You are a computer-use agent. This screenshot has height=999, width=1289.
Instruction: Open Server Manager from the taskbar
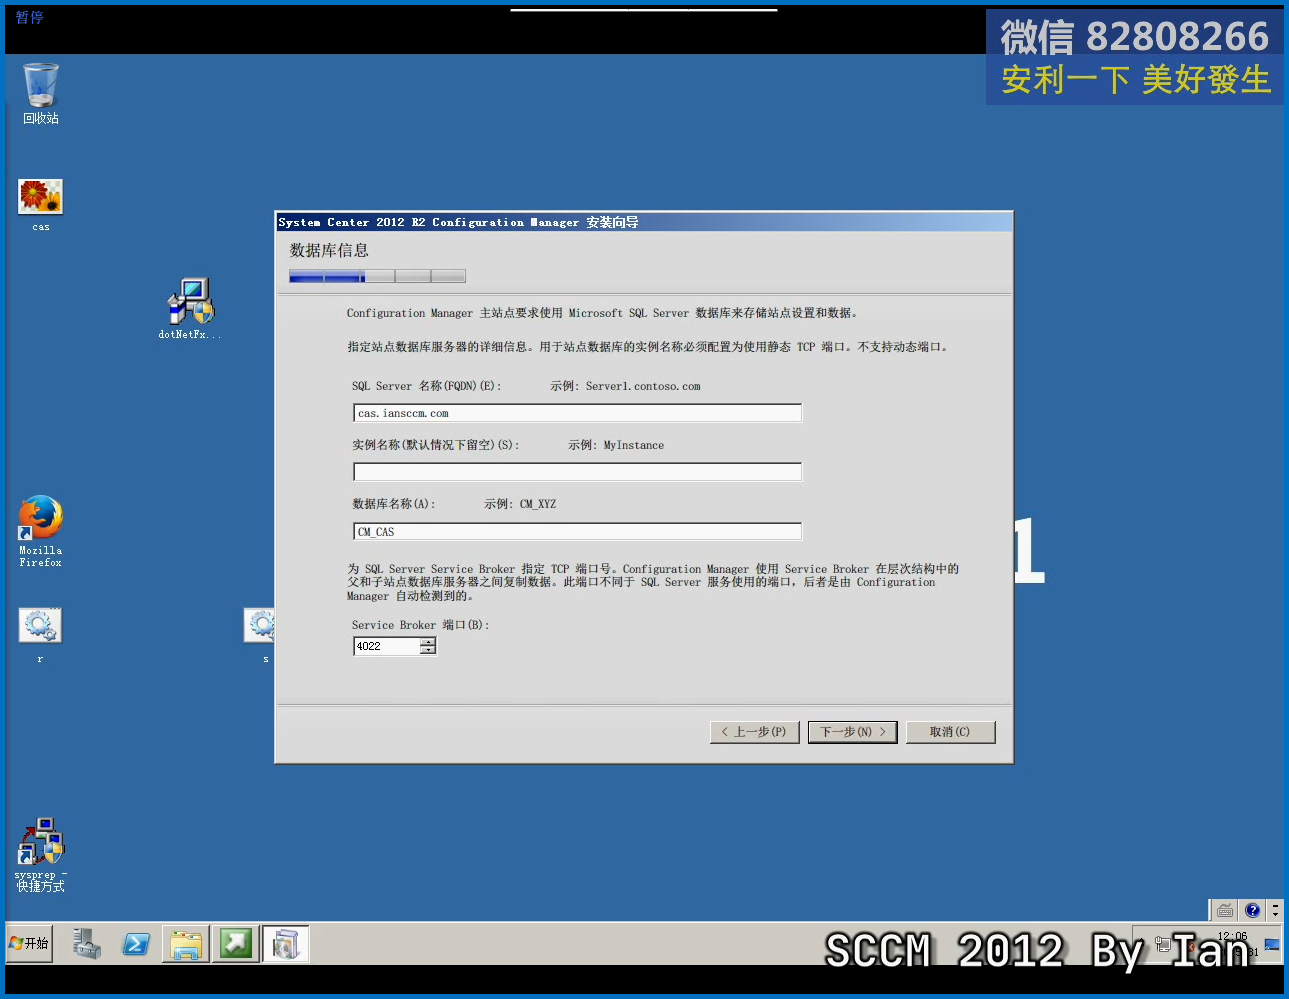coord(87,943)
